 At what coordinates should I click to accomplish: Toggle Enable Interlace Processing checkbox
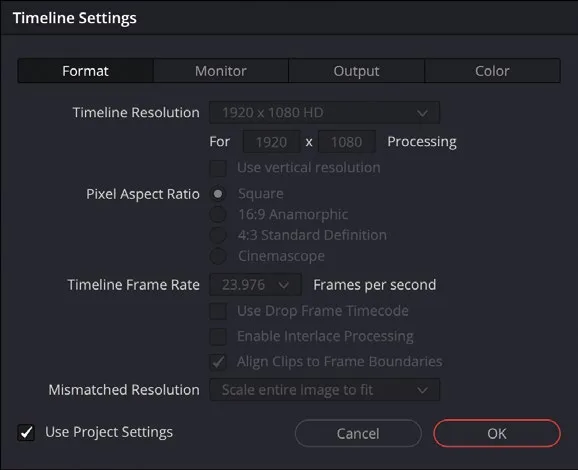[x=218, y=337]
